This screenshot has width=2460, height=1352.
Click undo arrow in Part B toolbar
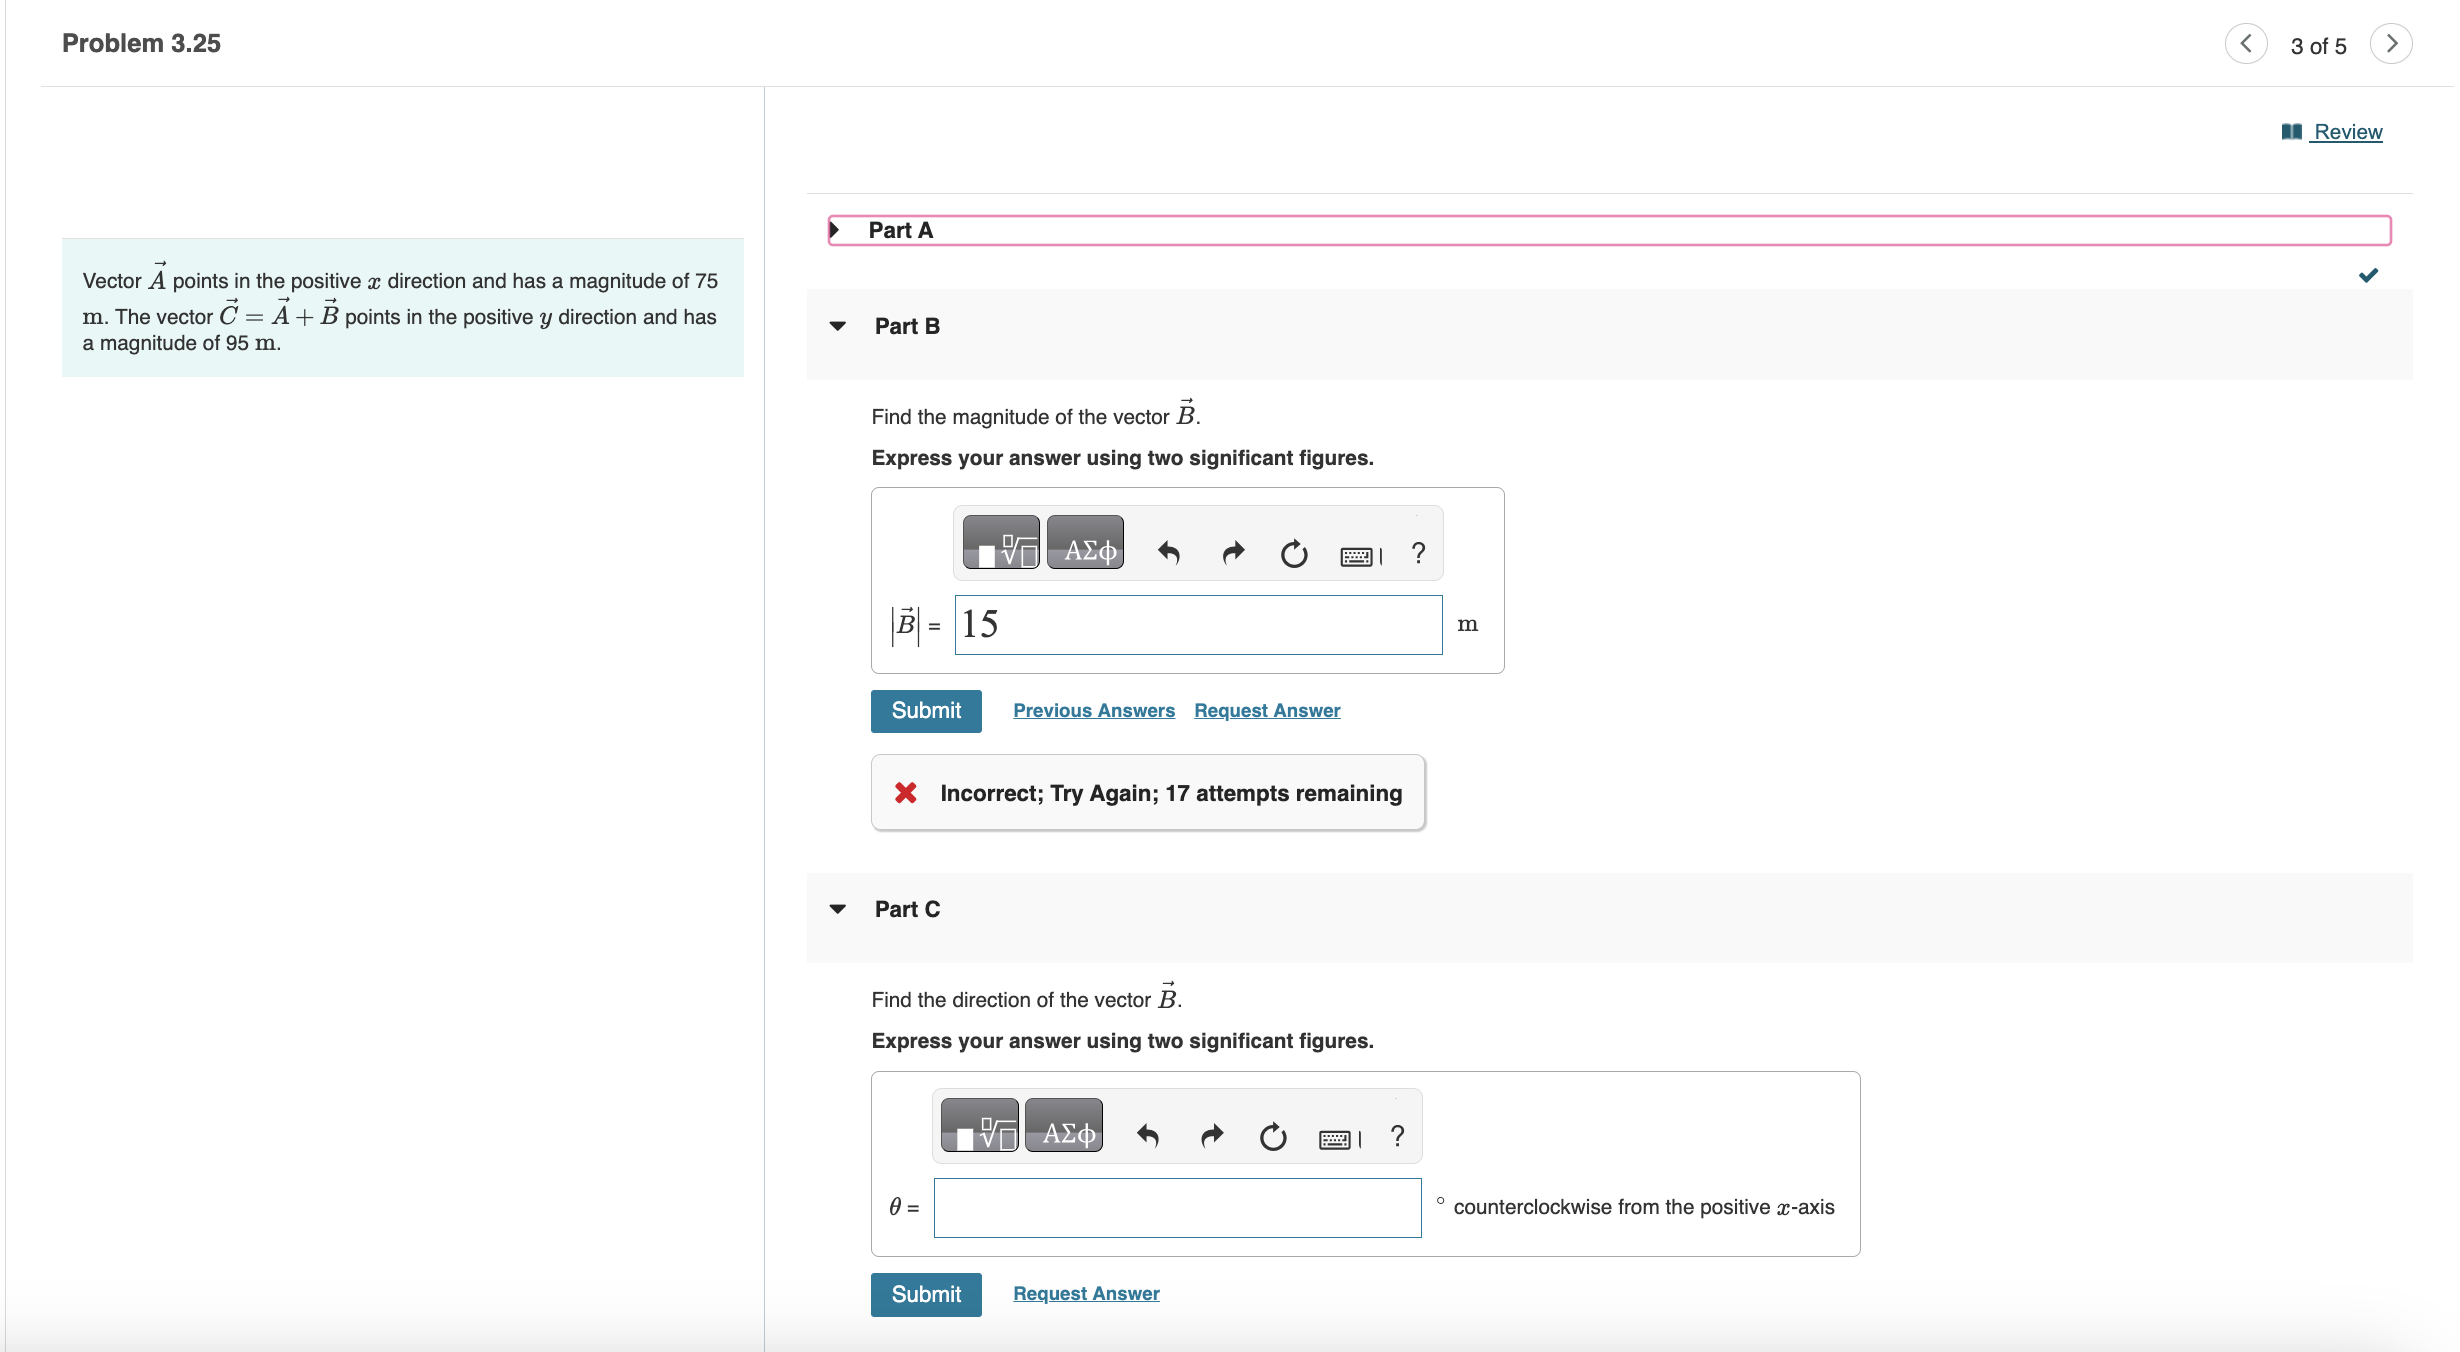pyautogui.click(x=1168, y=552)
